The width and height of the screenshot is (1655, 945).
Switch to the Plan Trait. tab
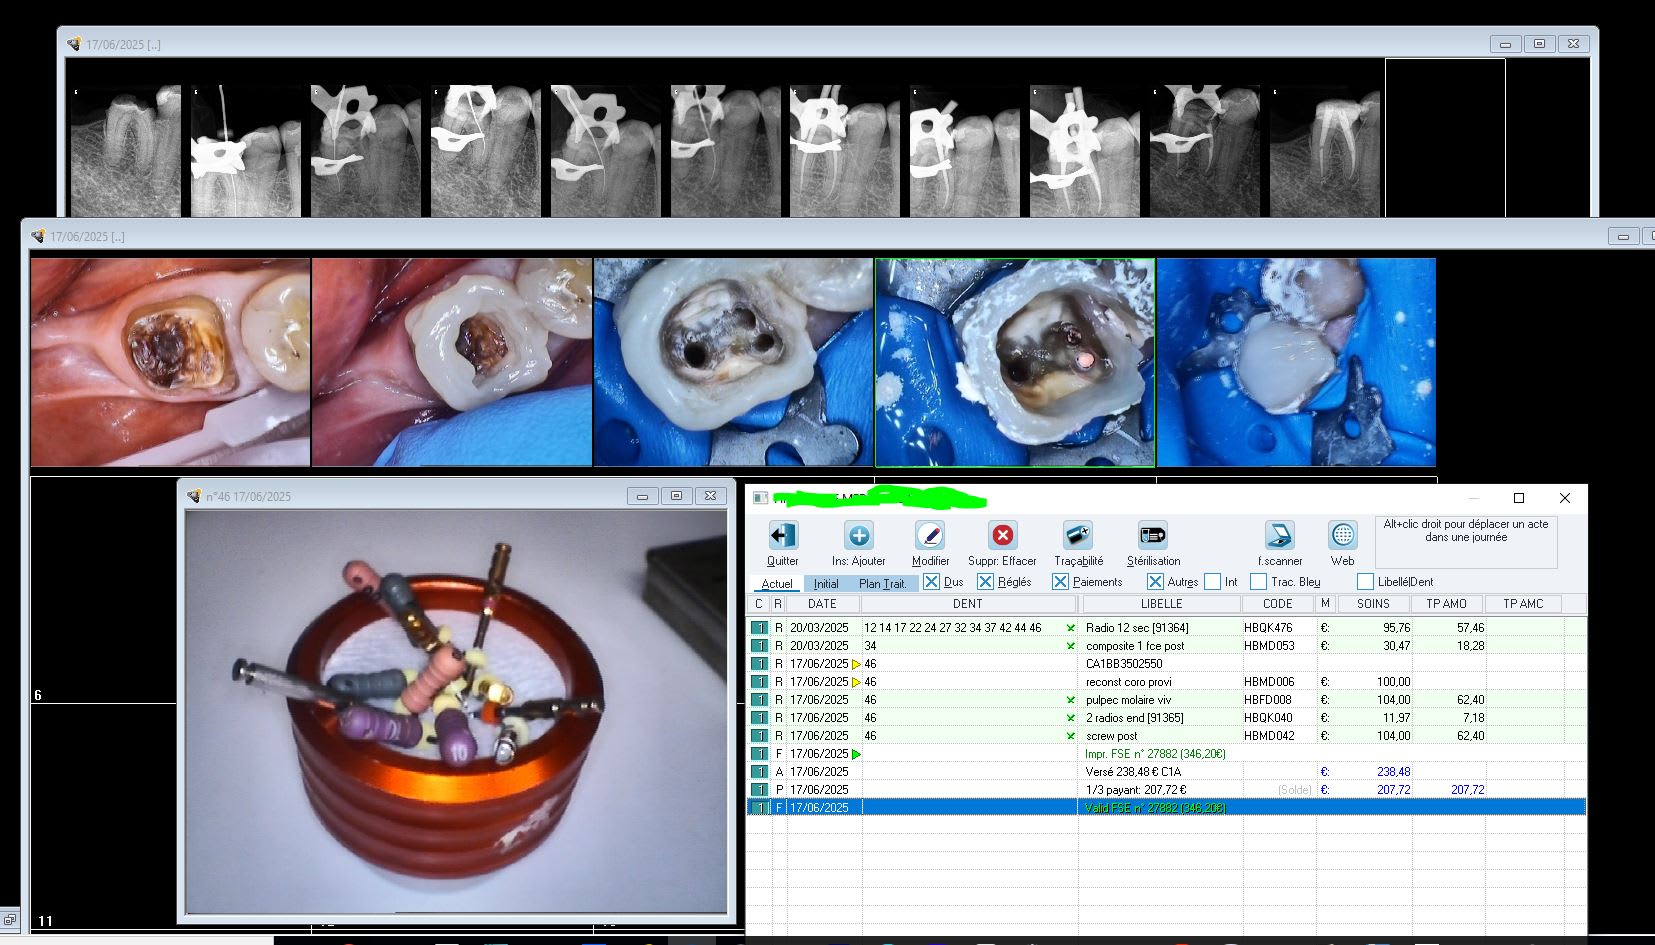882,584
